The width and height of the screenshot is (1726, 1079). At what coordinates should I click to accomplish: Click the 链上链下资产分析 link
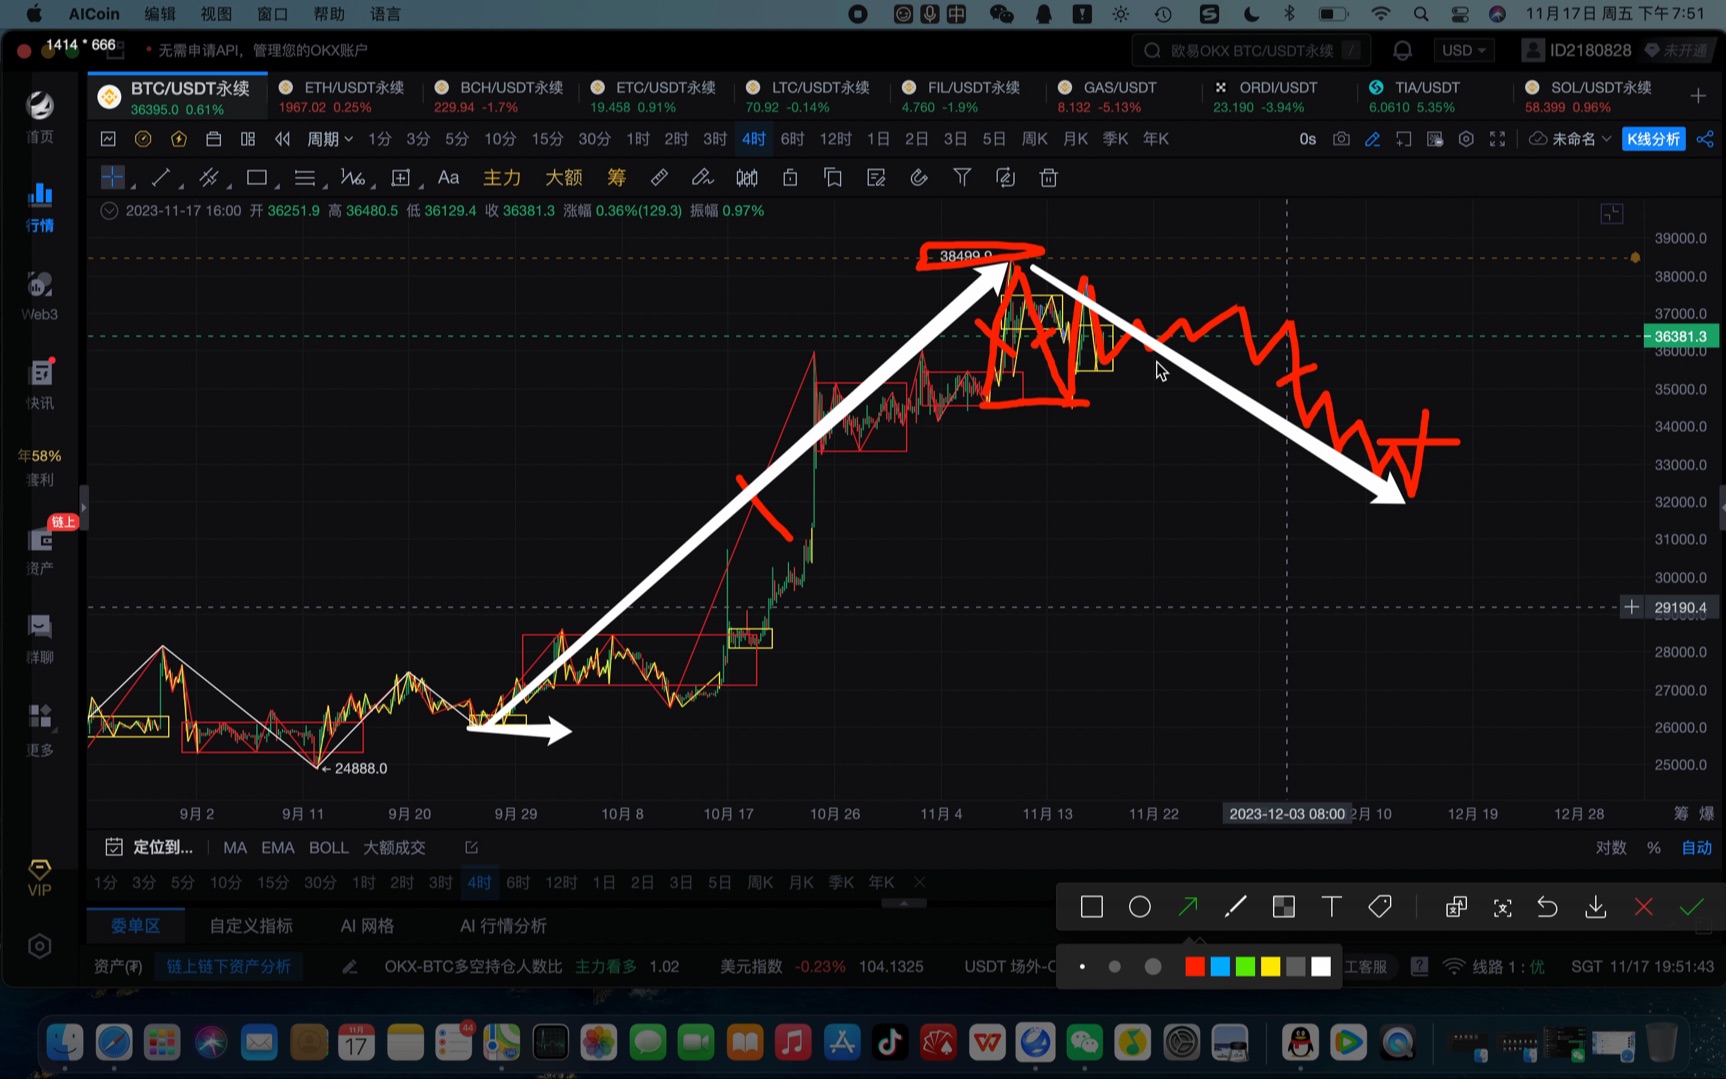228,966
